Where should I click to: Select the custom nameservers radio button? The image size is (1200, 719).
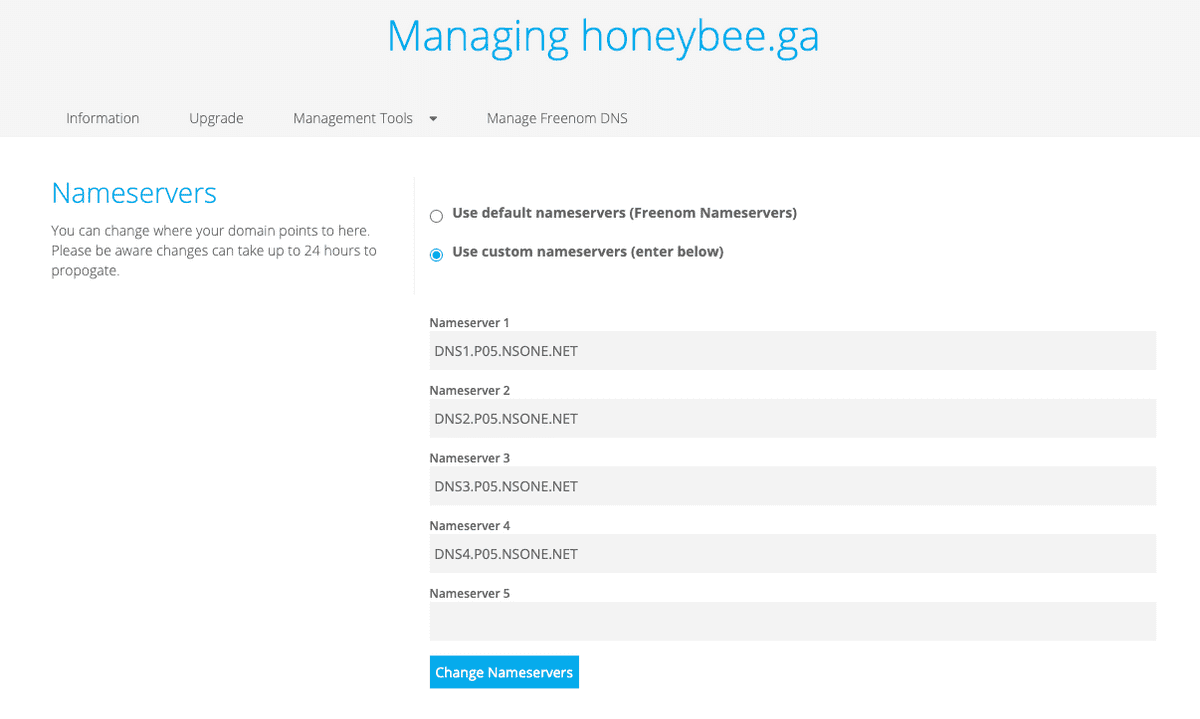coord(436,255)
